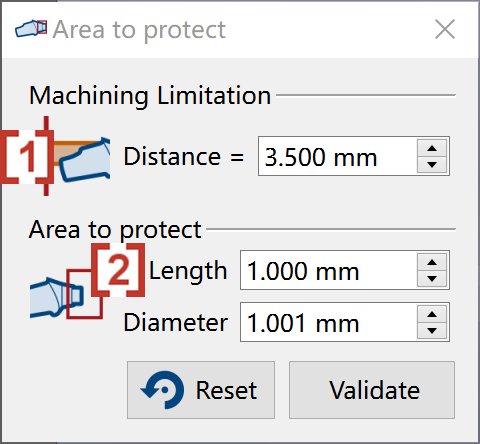Viewport: 480px width, 444px height.
Task: Click the Machining Limitation section heading
Action: click(x=150, y=96)
